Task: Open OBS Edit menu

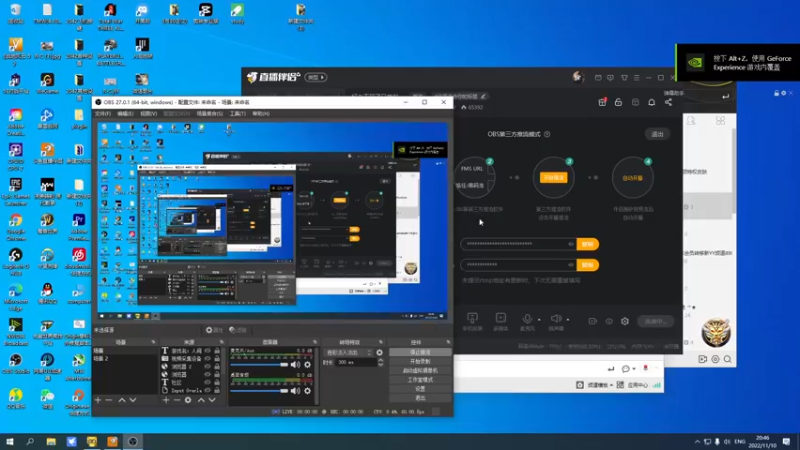Action: coord(125,113)
